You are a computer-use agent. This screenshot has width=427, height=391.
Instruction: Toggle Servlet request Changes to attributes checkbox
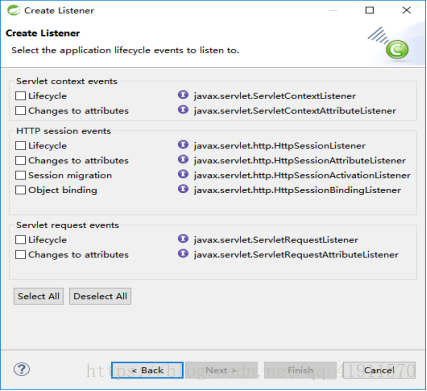pyautogui.click(x=20, y=255)
